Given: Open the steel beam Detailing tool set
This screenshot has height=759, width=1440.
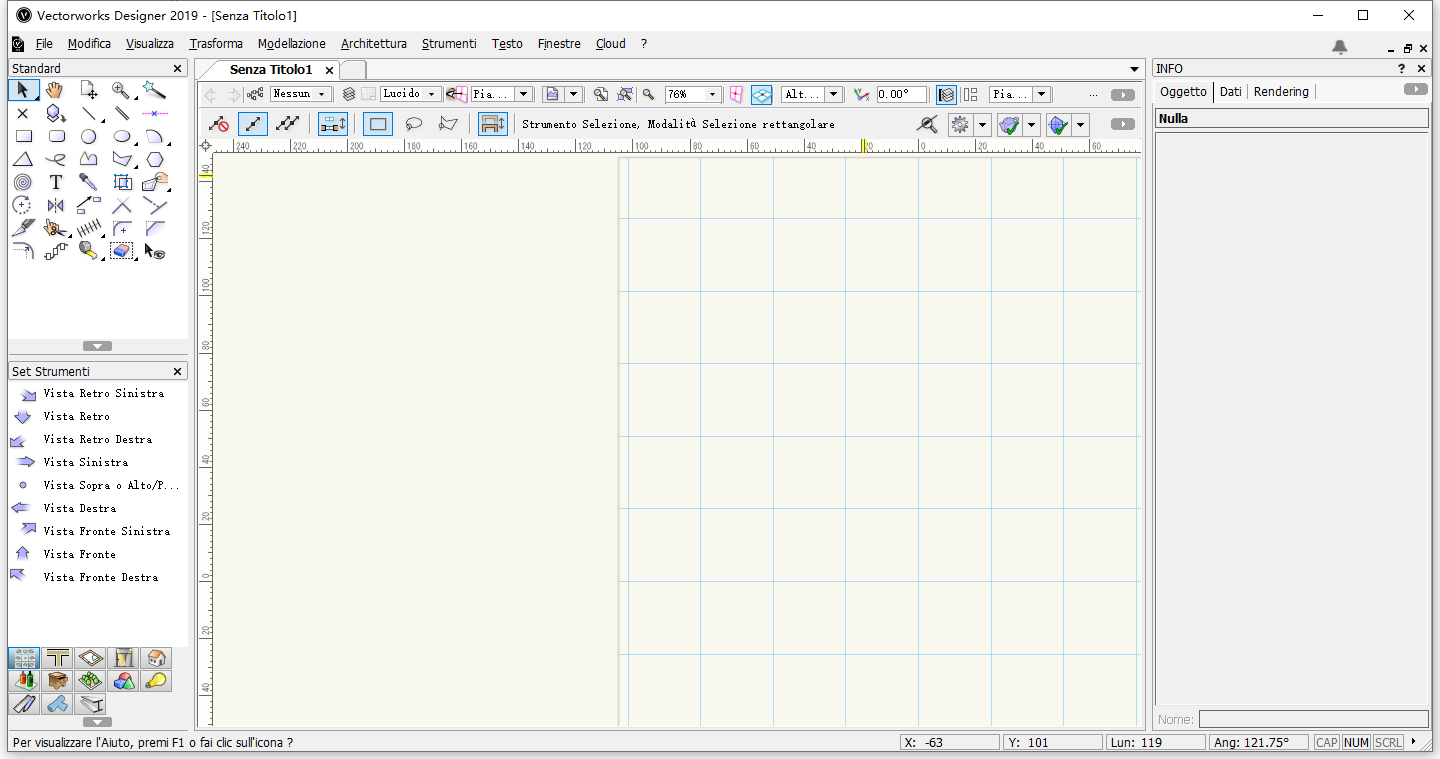Looking at the screenshot, I should 91,704.
